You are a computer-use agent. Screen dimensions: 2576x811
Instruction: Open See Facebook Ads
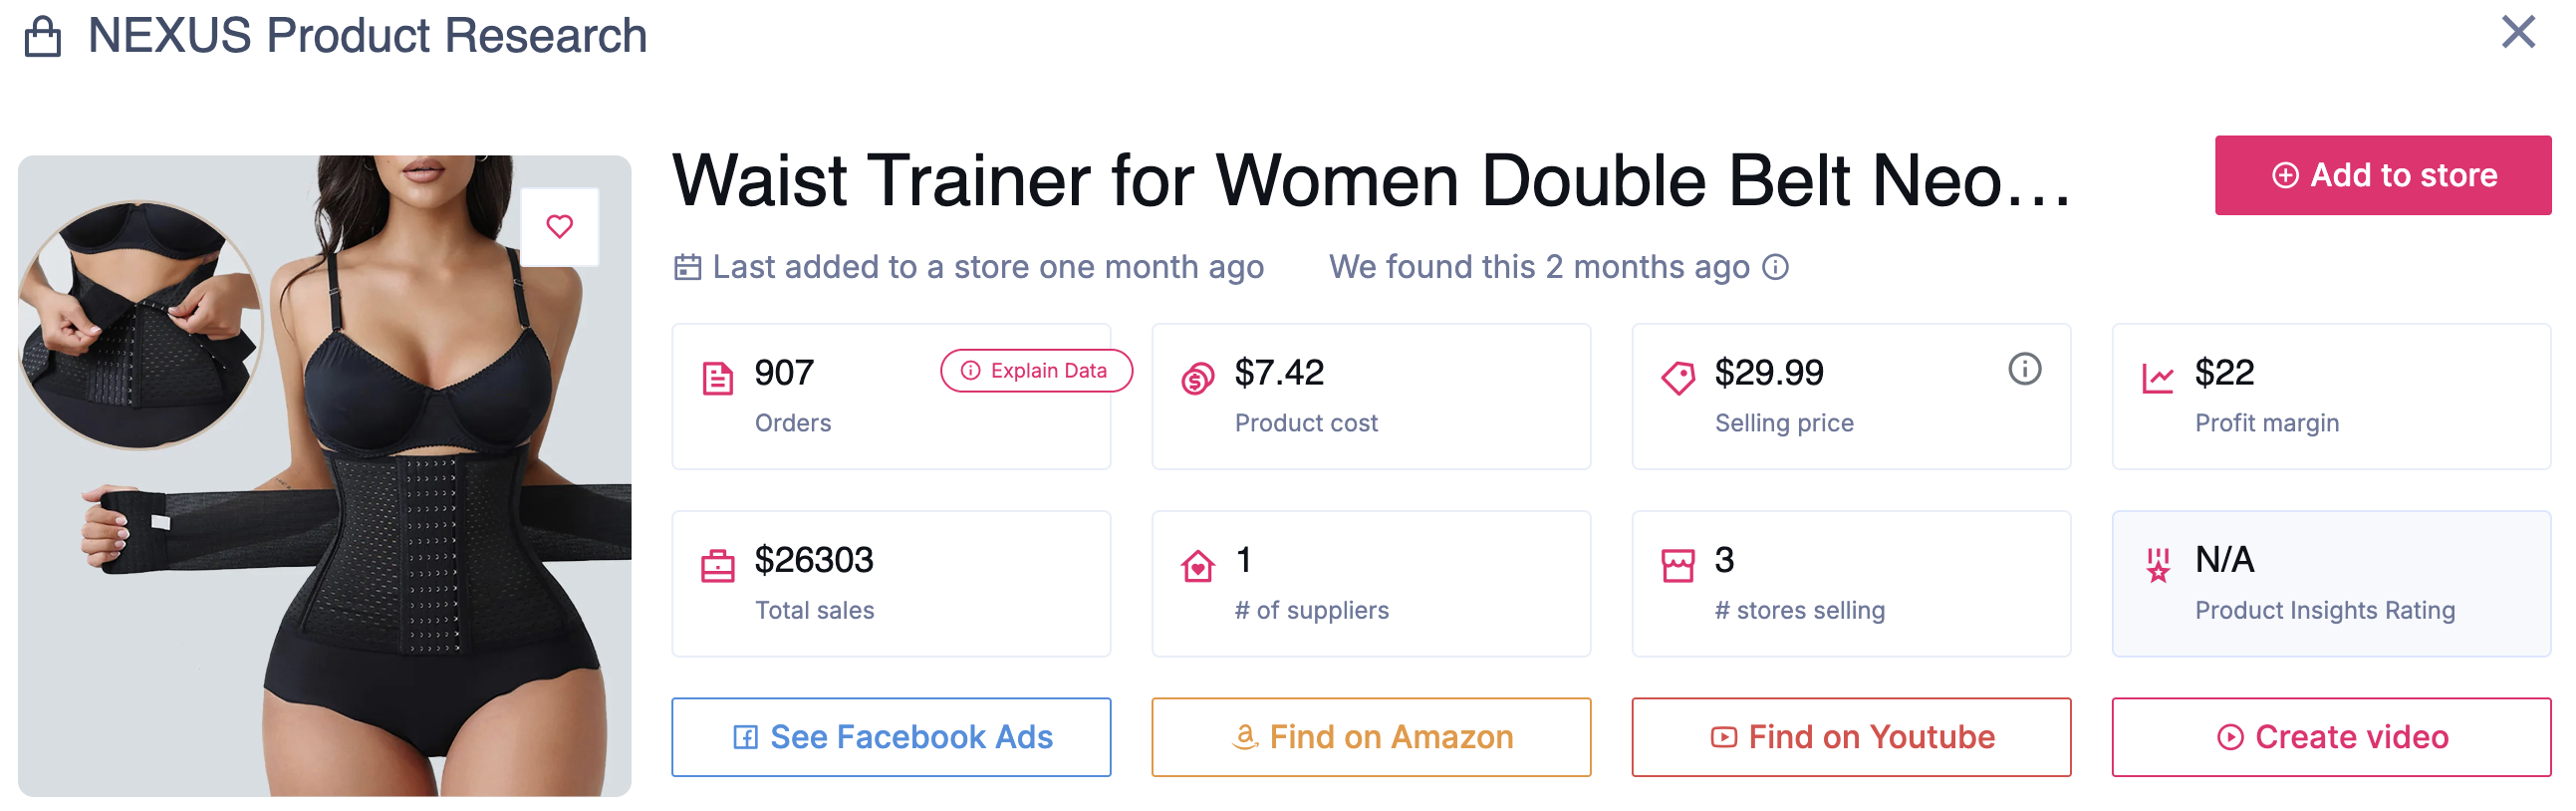[x=890, y=737]
